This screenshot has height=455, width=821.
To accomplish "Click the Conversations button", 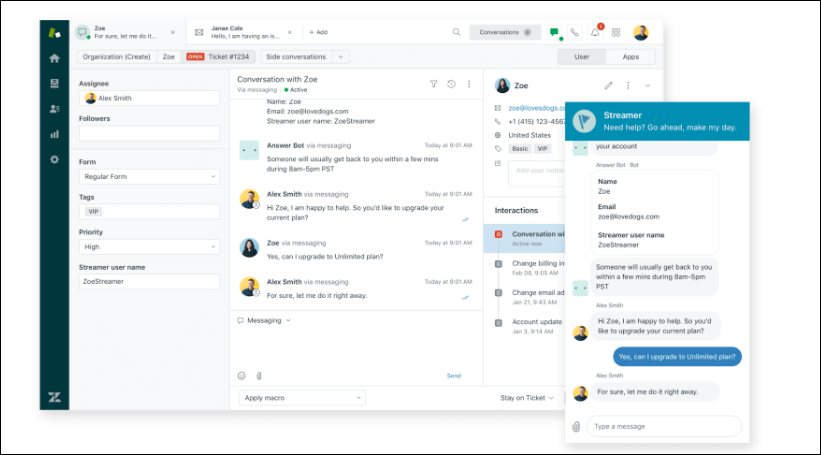I will 505,32.
